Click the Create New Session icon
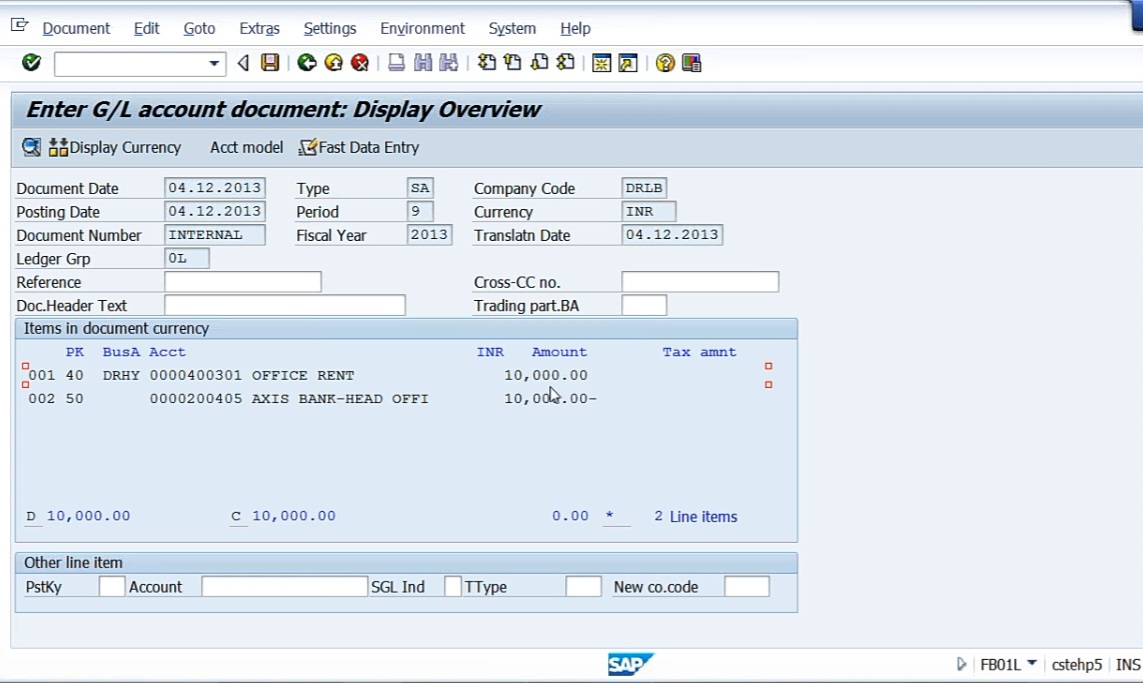This screenshot has width=1143, height=683. coord(601,63)
